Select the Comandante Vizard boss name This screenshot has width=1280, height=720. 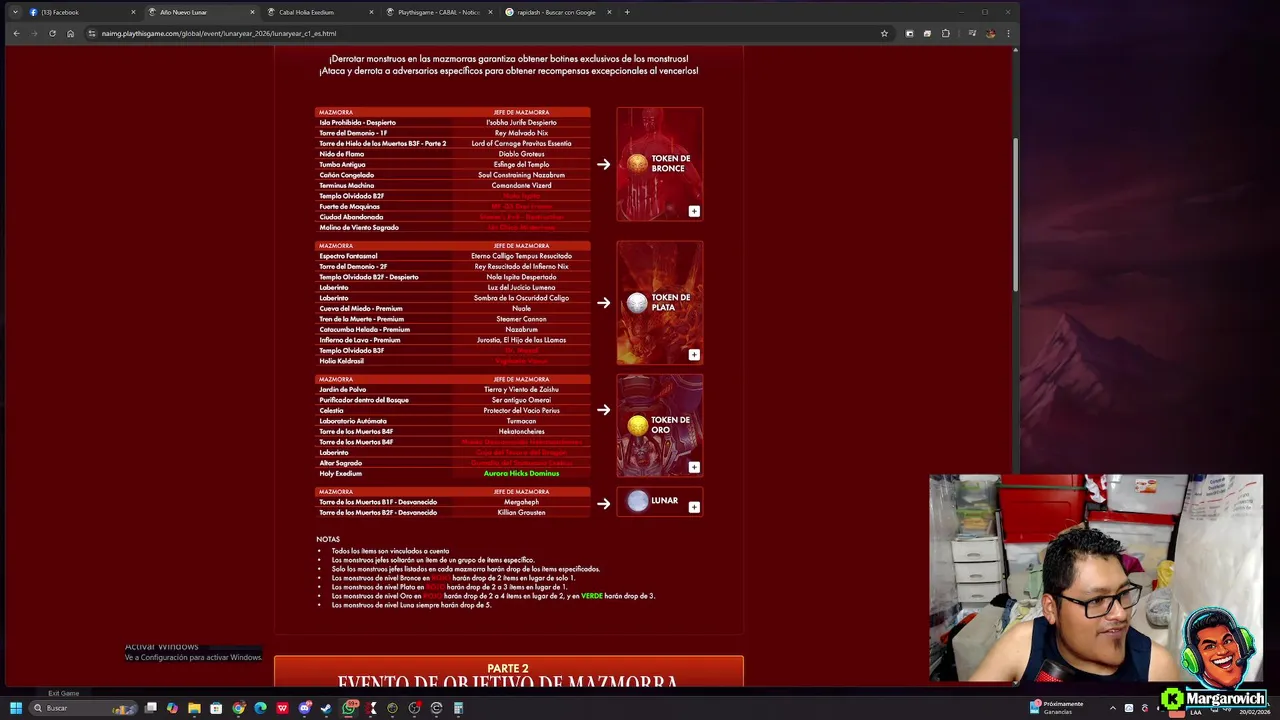(x=521, y=185)
